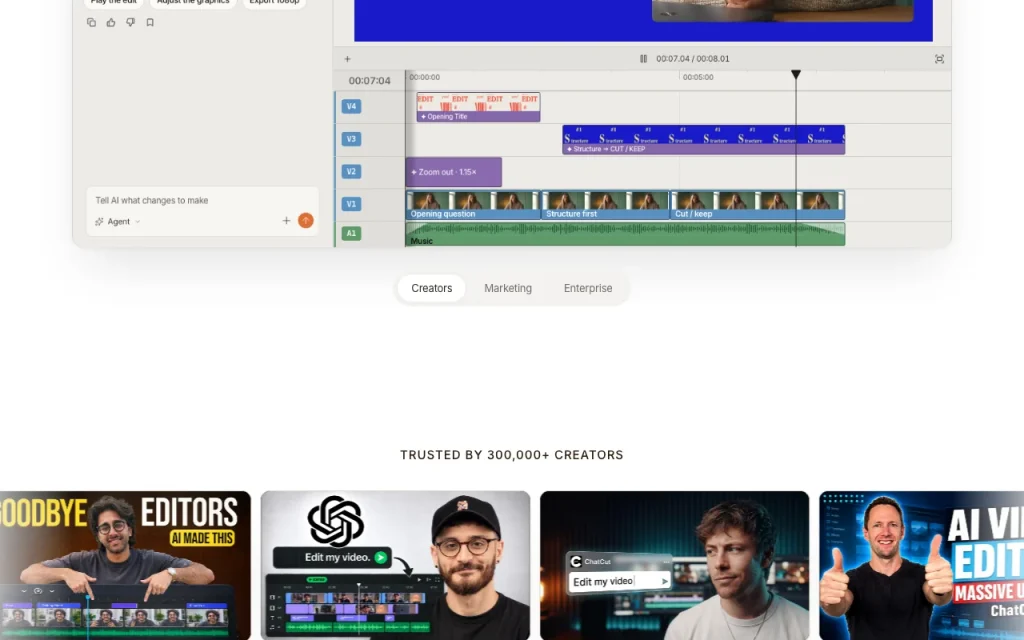Select the V2 track label
This screenshot has width=1024, height=640.
[351, 172]
